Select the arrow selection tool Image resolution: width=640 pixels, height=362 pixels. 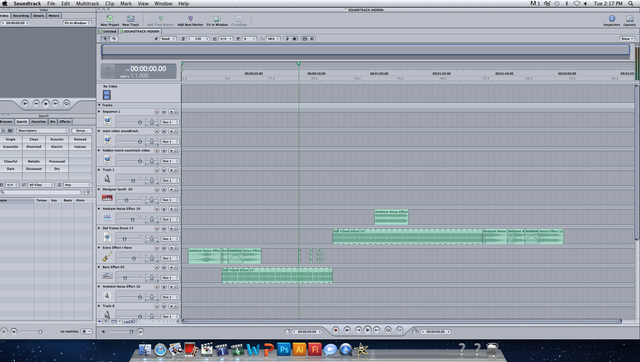(x=105, y=39)
